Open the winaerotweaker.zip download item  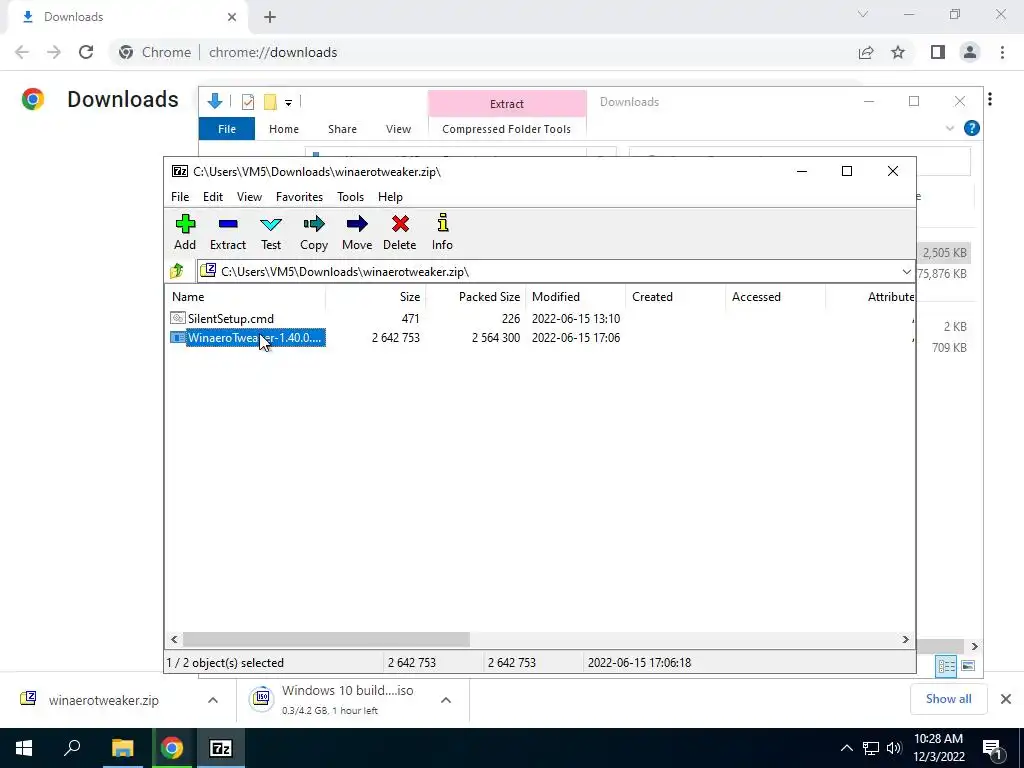[x=103, y=700]
